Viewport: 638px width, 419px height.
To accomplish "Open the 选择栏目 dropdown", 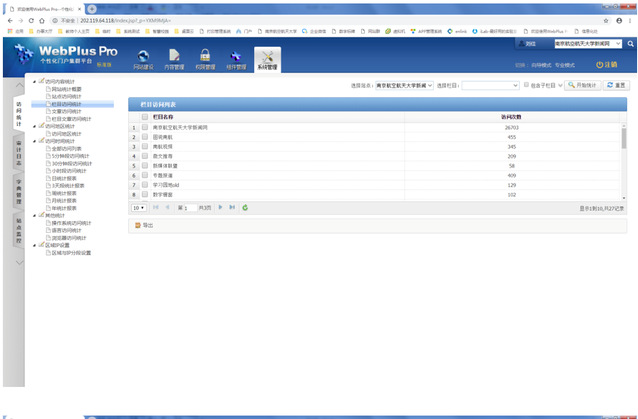I will [490, 85].
